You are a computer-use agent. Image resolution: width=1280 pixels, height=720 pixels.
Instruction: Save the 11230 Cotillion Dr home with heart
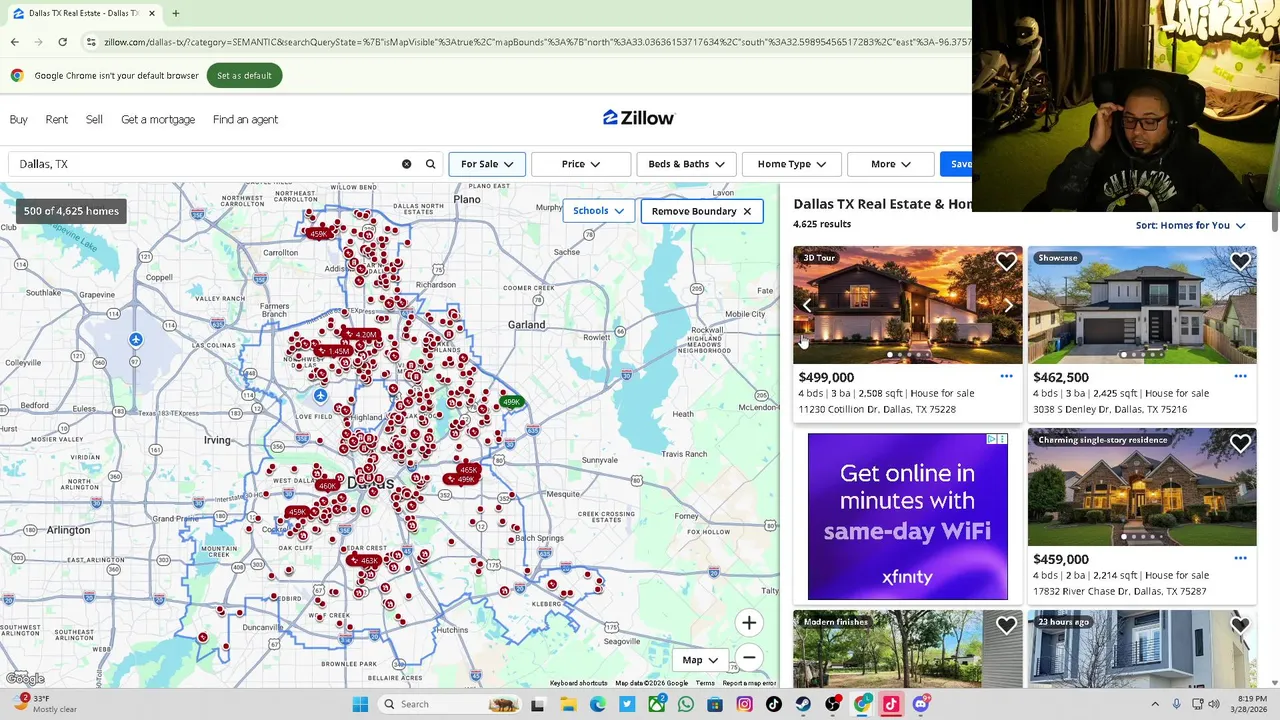tap(1005, 262)
